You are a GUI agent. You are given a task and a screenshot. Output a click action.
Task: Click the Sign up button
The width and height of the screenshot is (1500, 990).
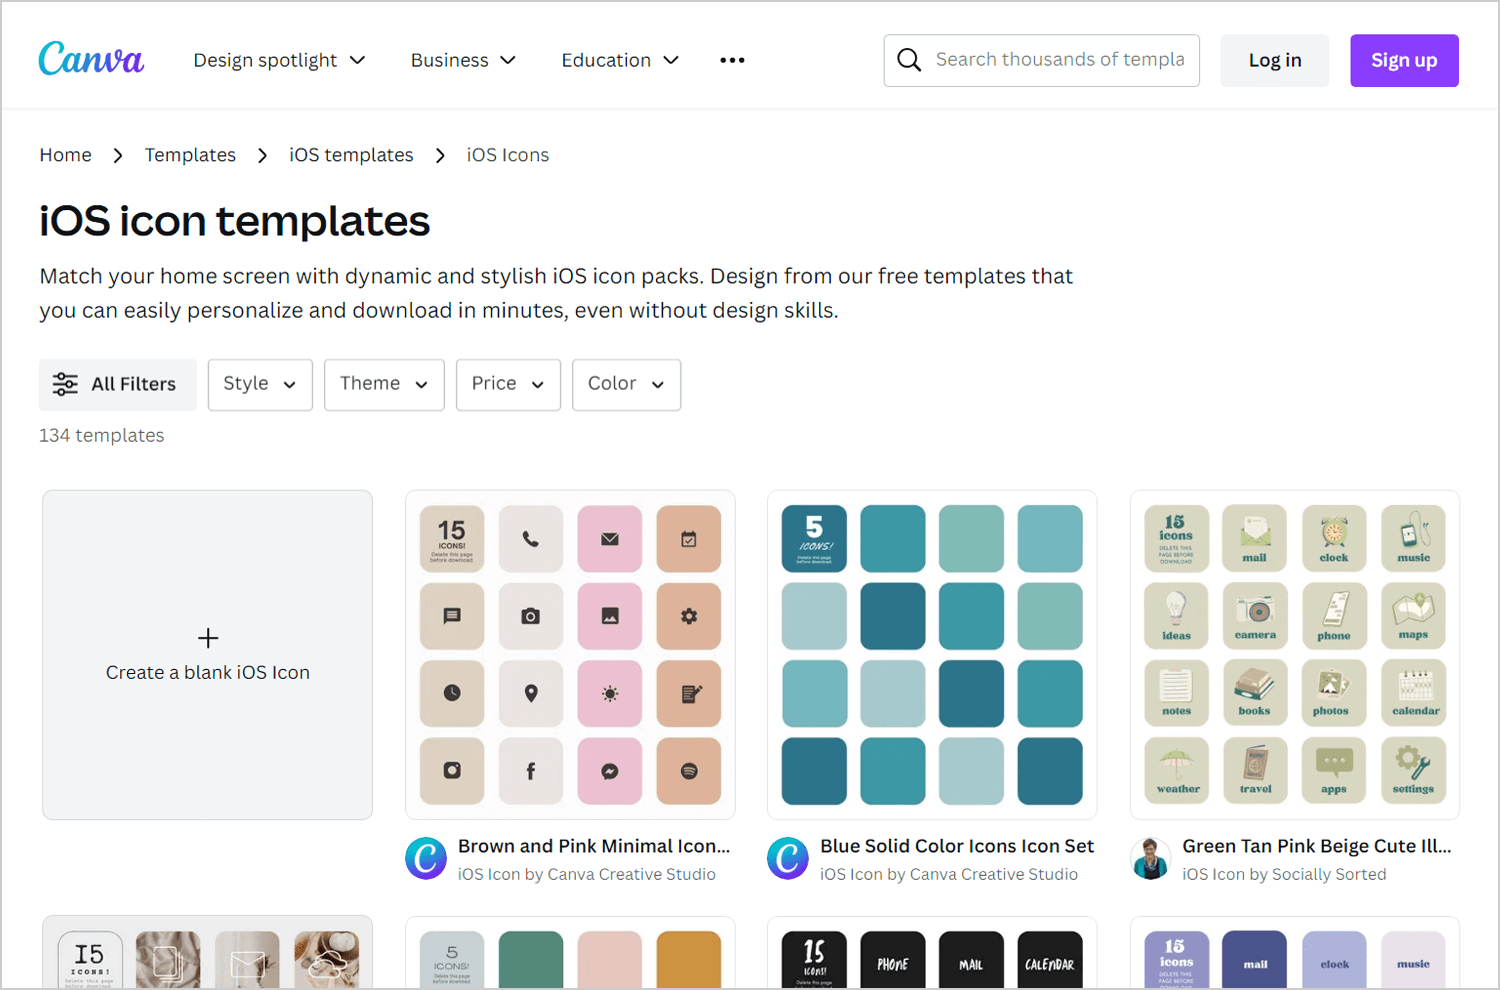(1404, 60)
